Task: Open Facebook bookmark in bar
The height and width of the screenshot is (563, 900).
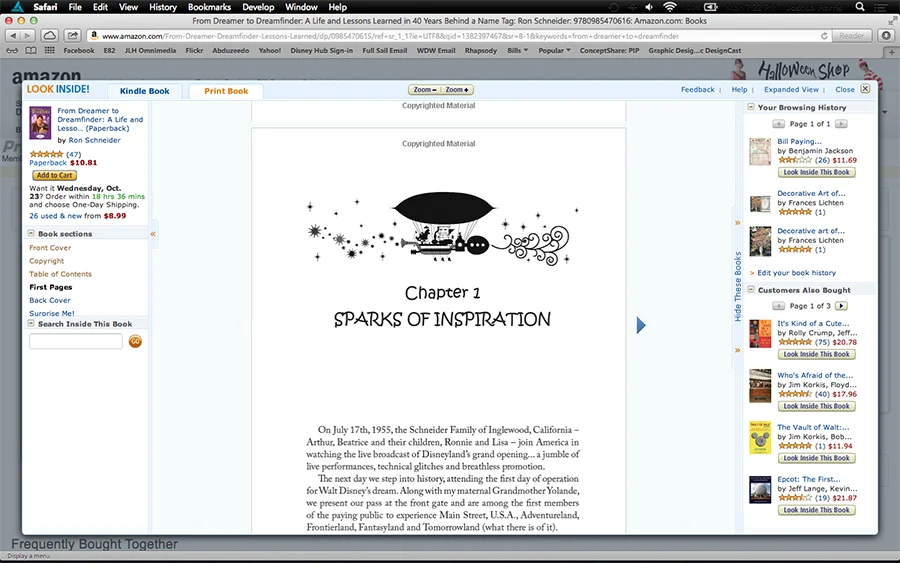Action: pos(79,51)
